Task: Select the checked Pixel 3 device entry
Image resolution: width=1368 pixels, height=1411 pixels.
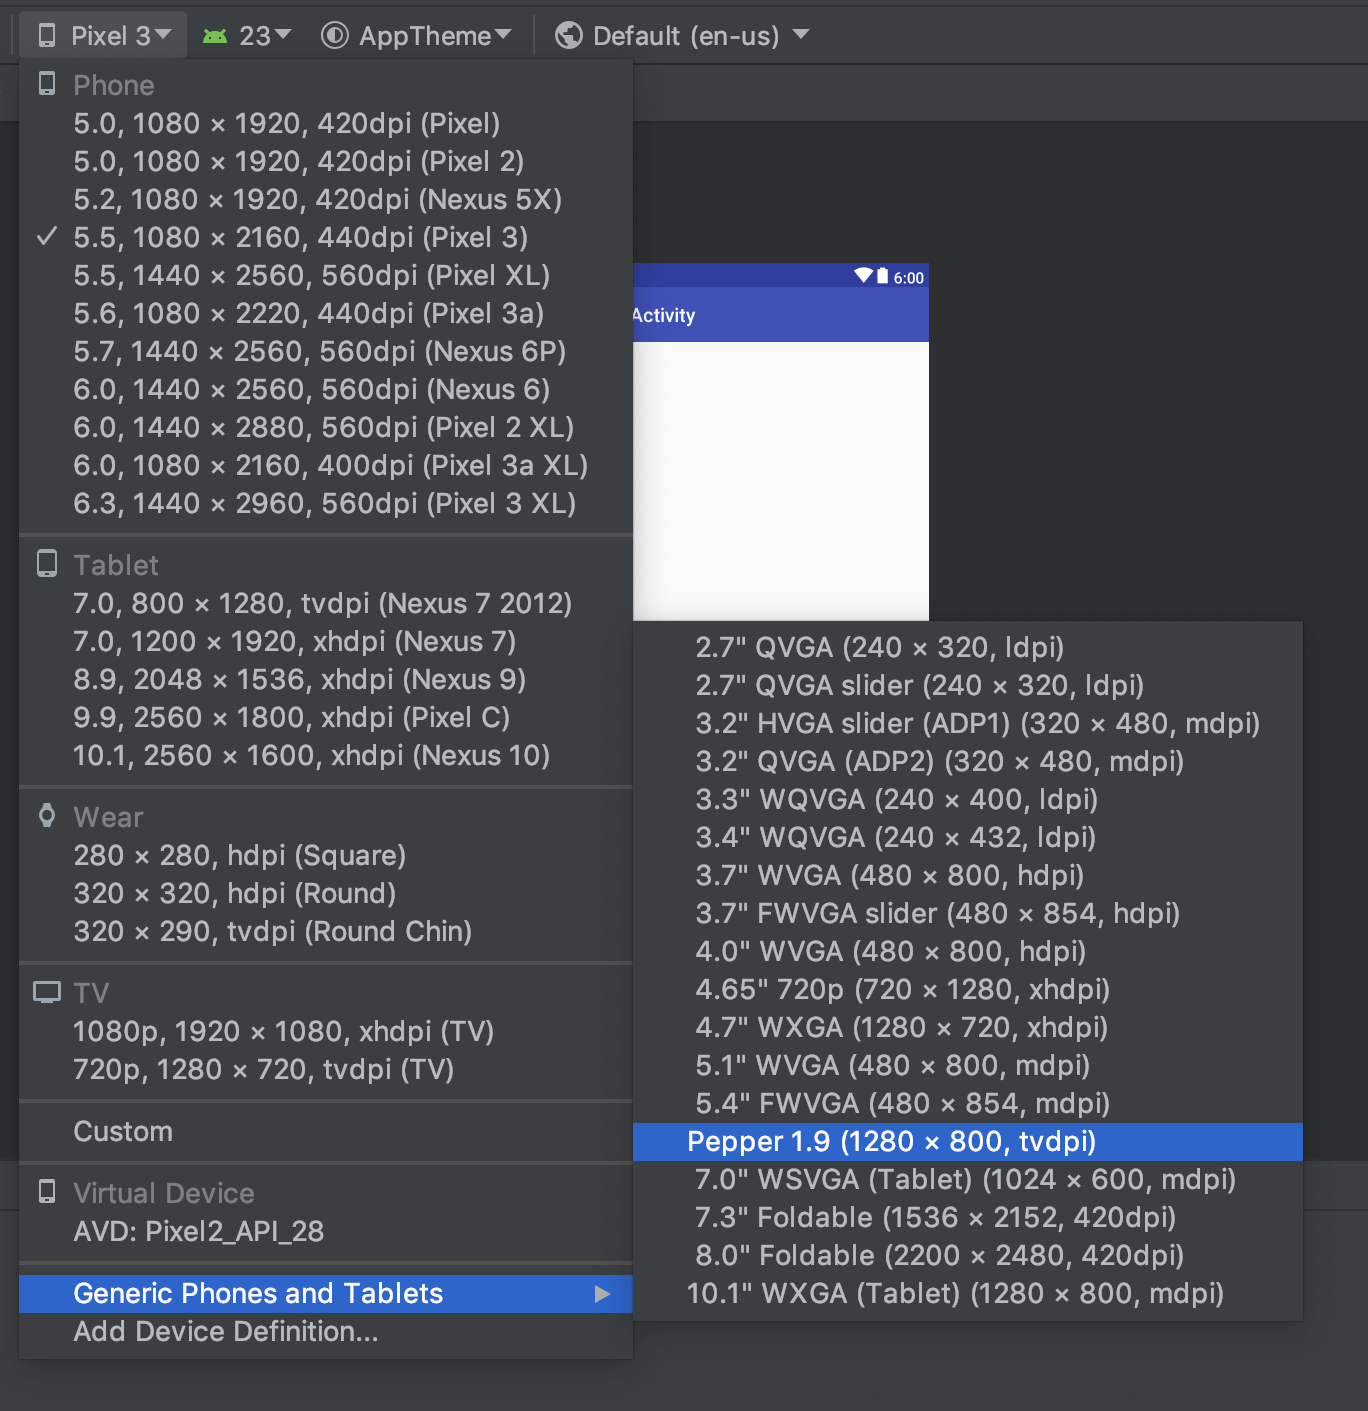Action: click(x=300, y=238)
